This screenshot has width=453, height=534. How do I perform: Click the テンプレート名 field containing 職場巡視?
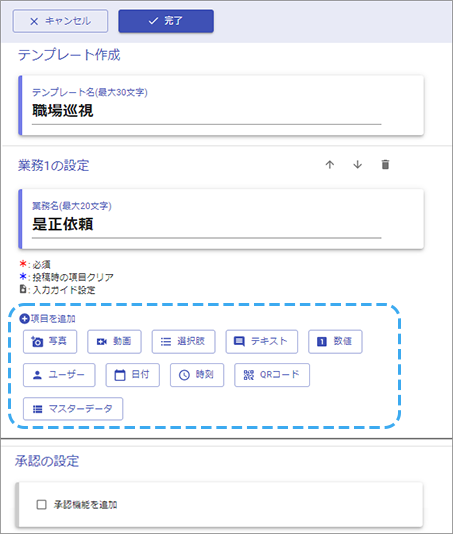pos(206,111)
